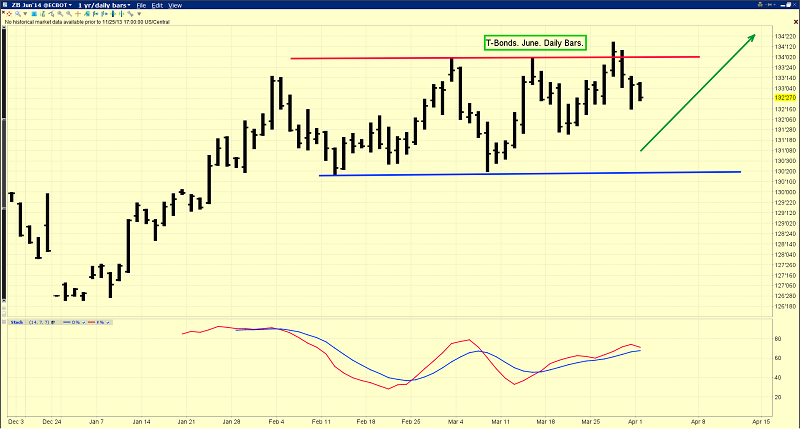Click the no historical market data message

87,22
